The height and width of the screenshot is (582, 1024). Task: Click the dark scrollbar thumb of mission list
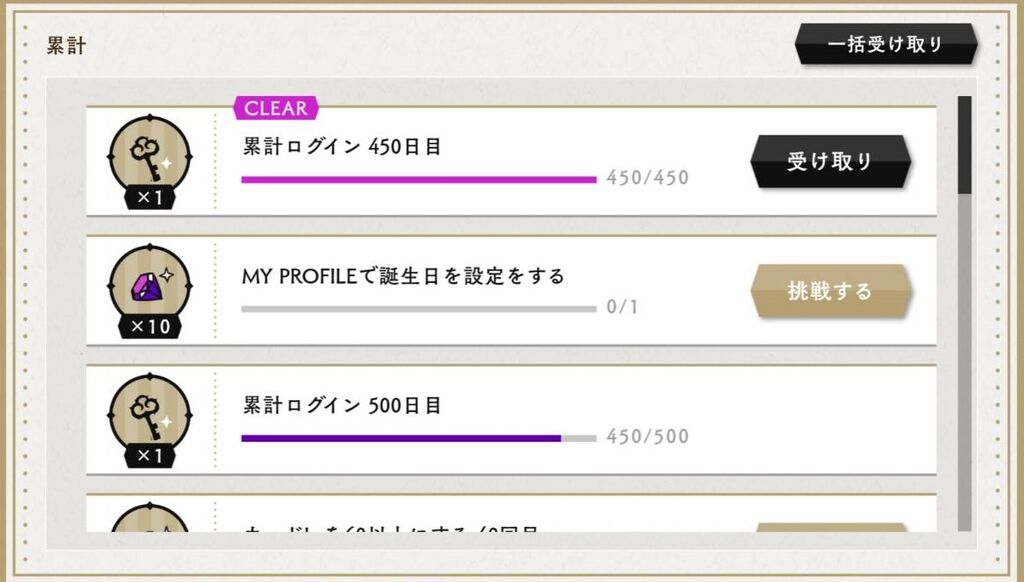[965, 145]
